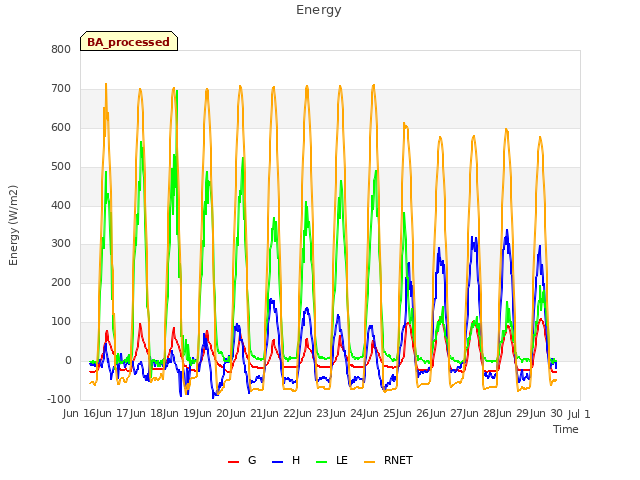Click the BA_processed annotation label
The width and height of the screenshot is (640, 480).
click(x=129, y=41)
